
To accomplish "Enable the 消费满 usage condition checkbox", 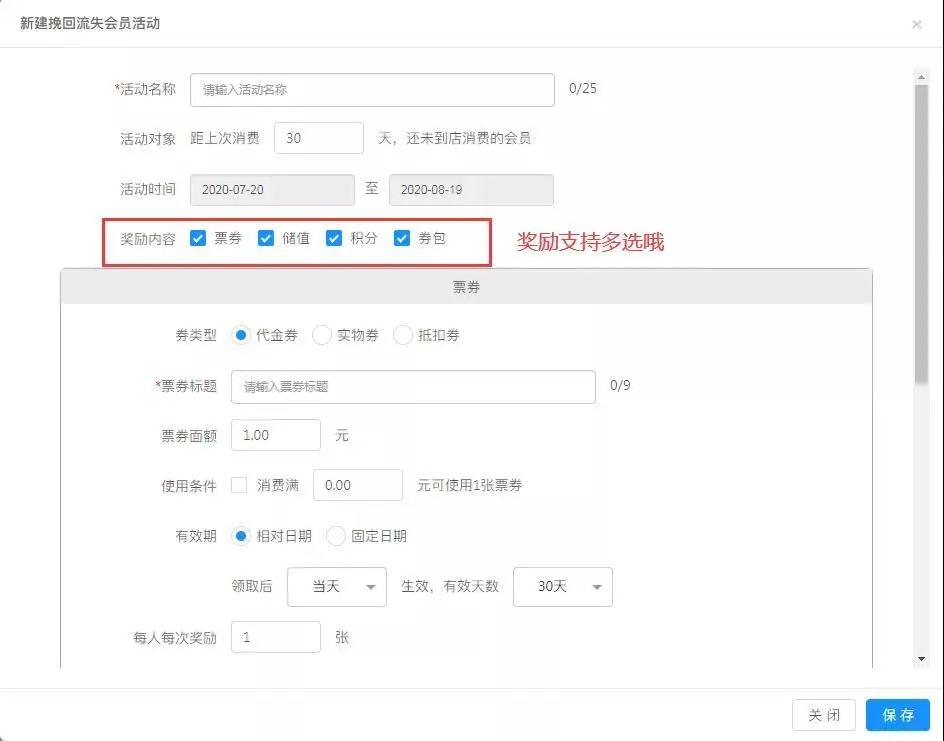I will 239,485.
